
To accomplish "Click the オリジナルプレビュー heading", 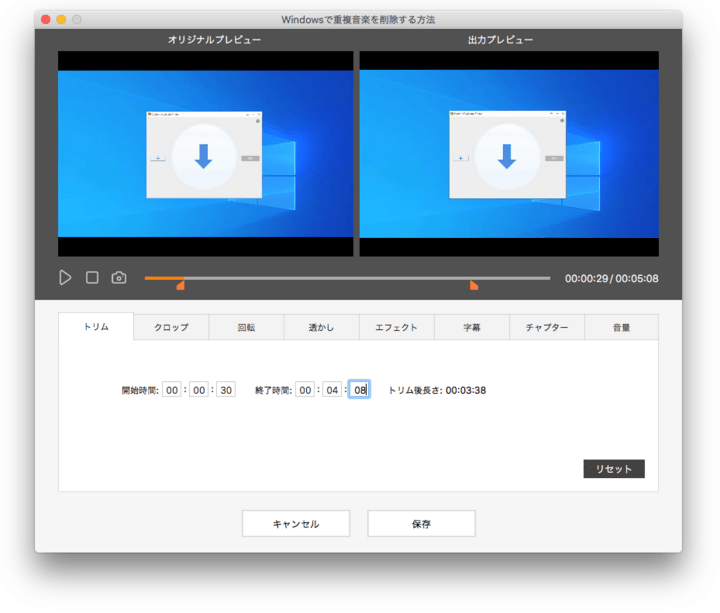I will pyautogui.click(x=214, y=40).
